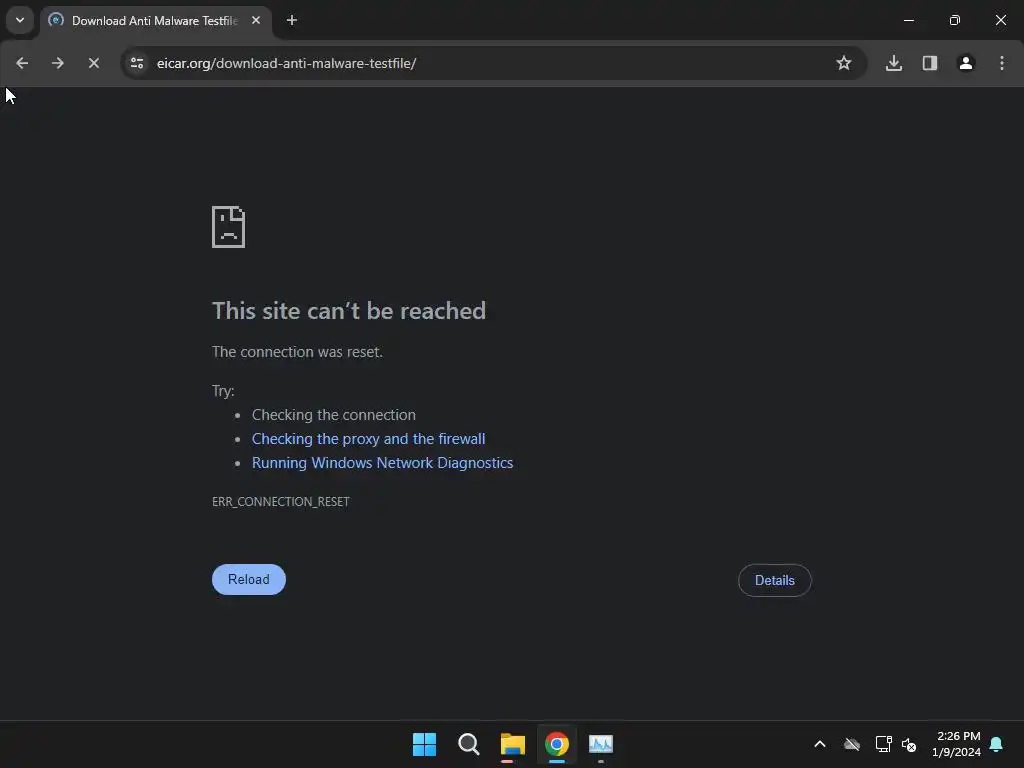The image size is (1024, 768).
Task: Show hidden system tray icons
Action: [x=820, y=744]
